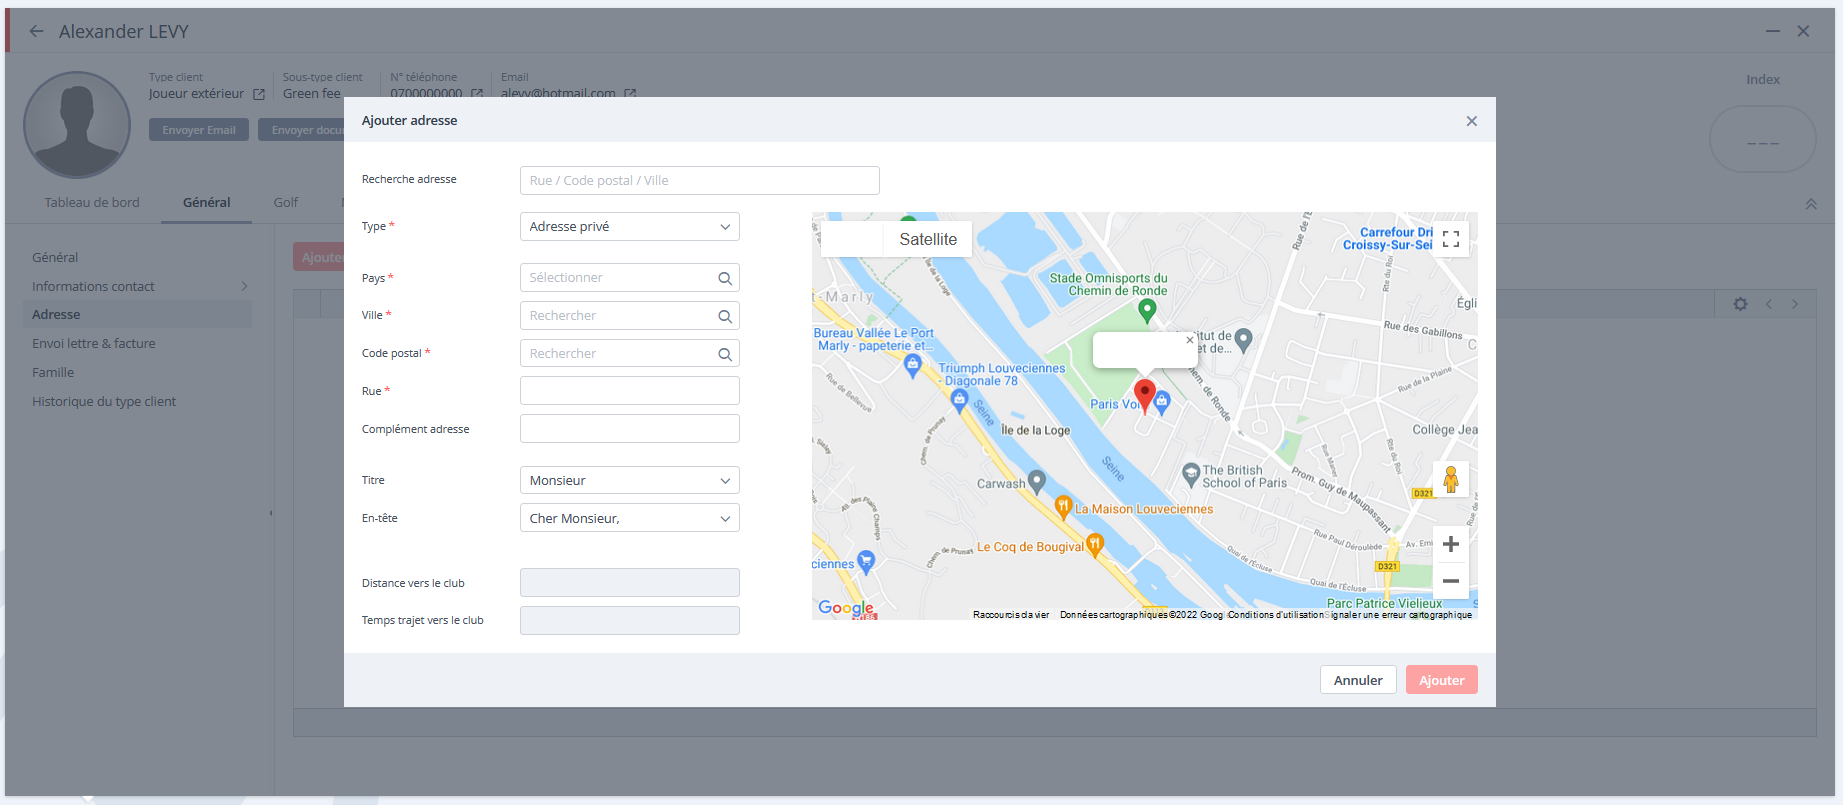Collapse the header with the double chevron
The image size is (1843, 805).
pyautogui.click(x=1811, y=204)
